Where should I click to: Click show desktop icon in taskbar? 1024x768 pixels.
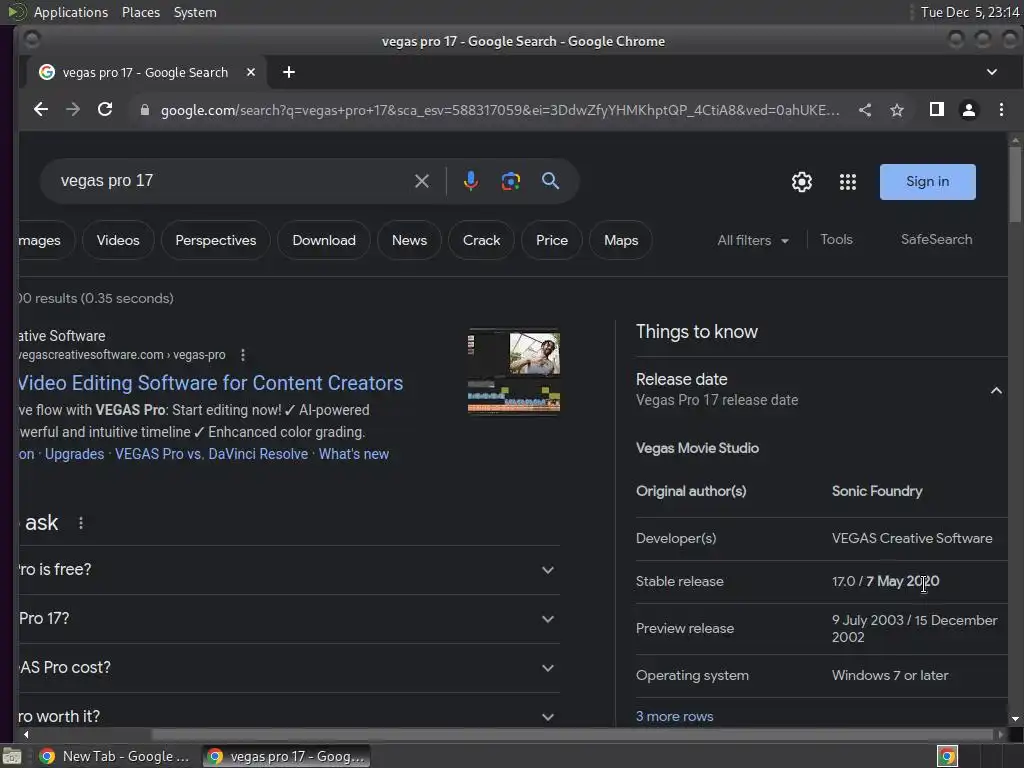point(12,756)
